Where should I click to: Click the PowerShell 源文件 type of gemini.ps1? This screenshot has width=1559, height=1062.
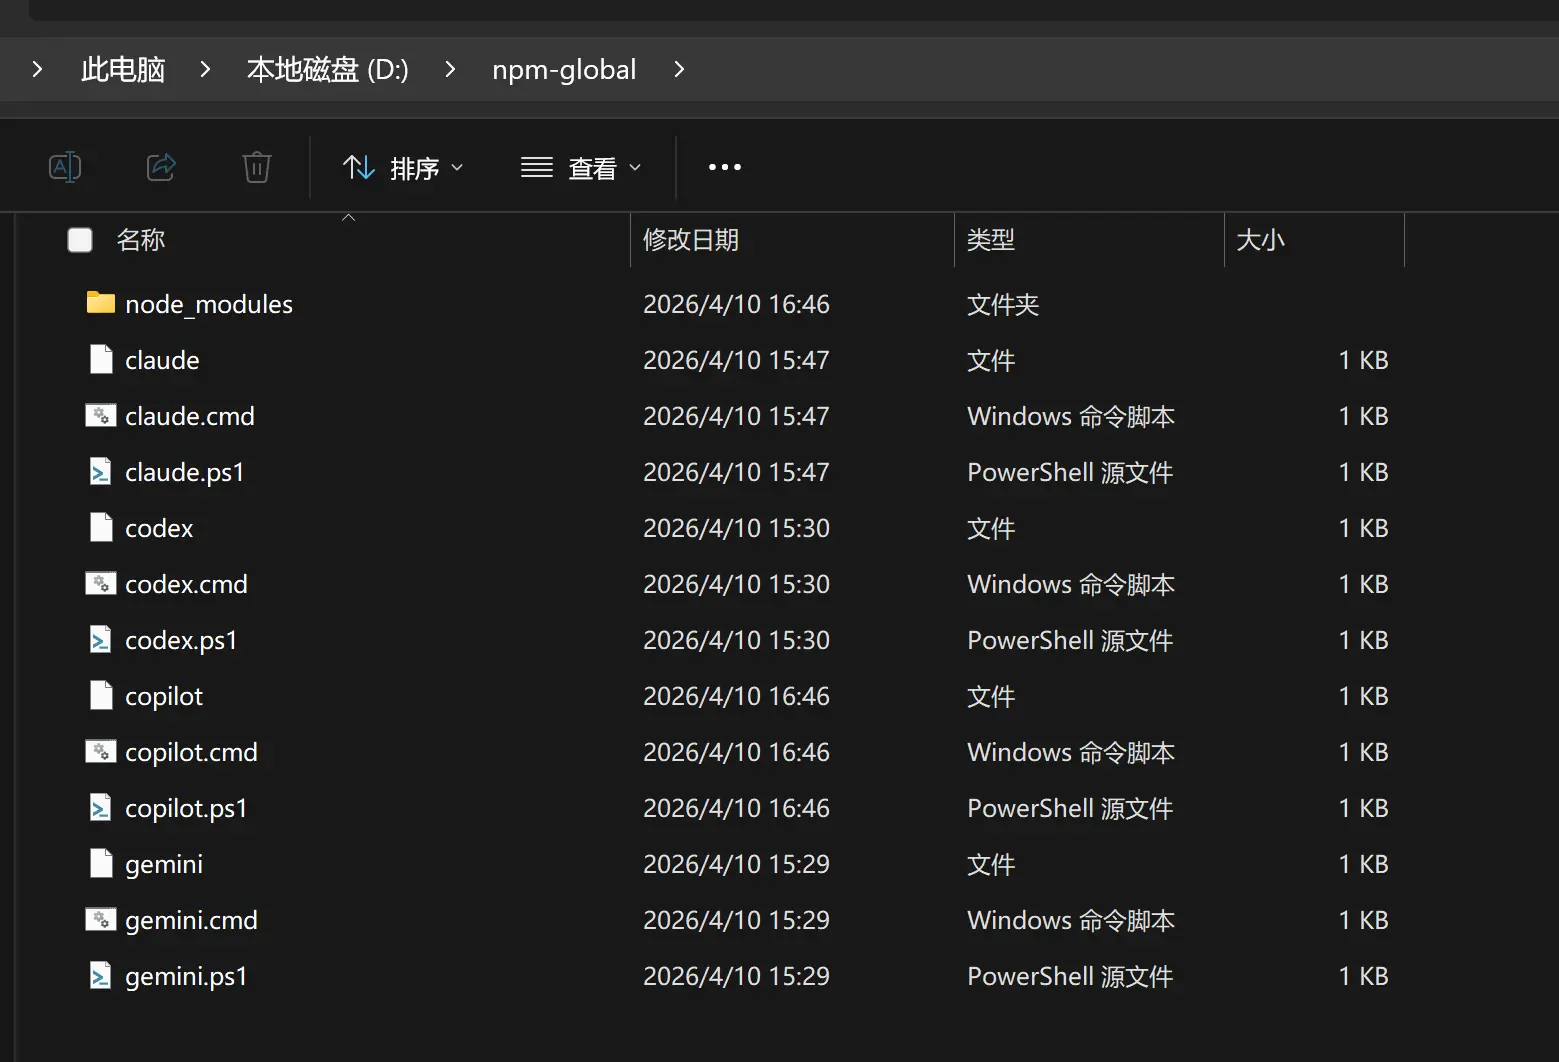1070,976
